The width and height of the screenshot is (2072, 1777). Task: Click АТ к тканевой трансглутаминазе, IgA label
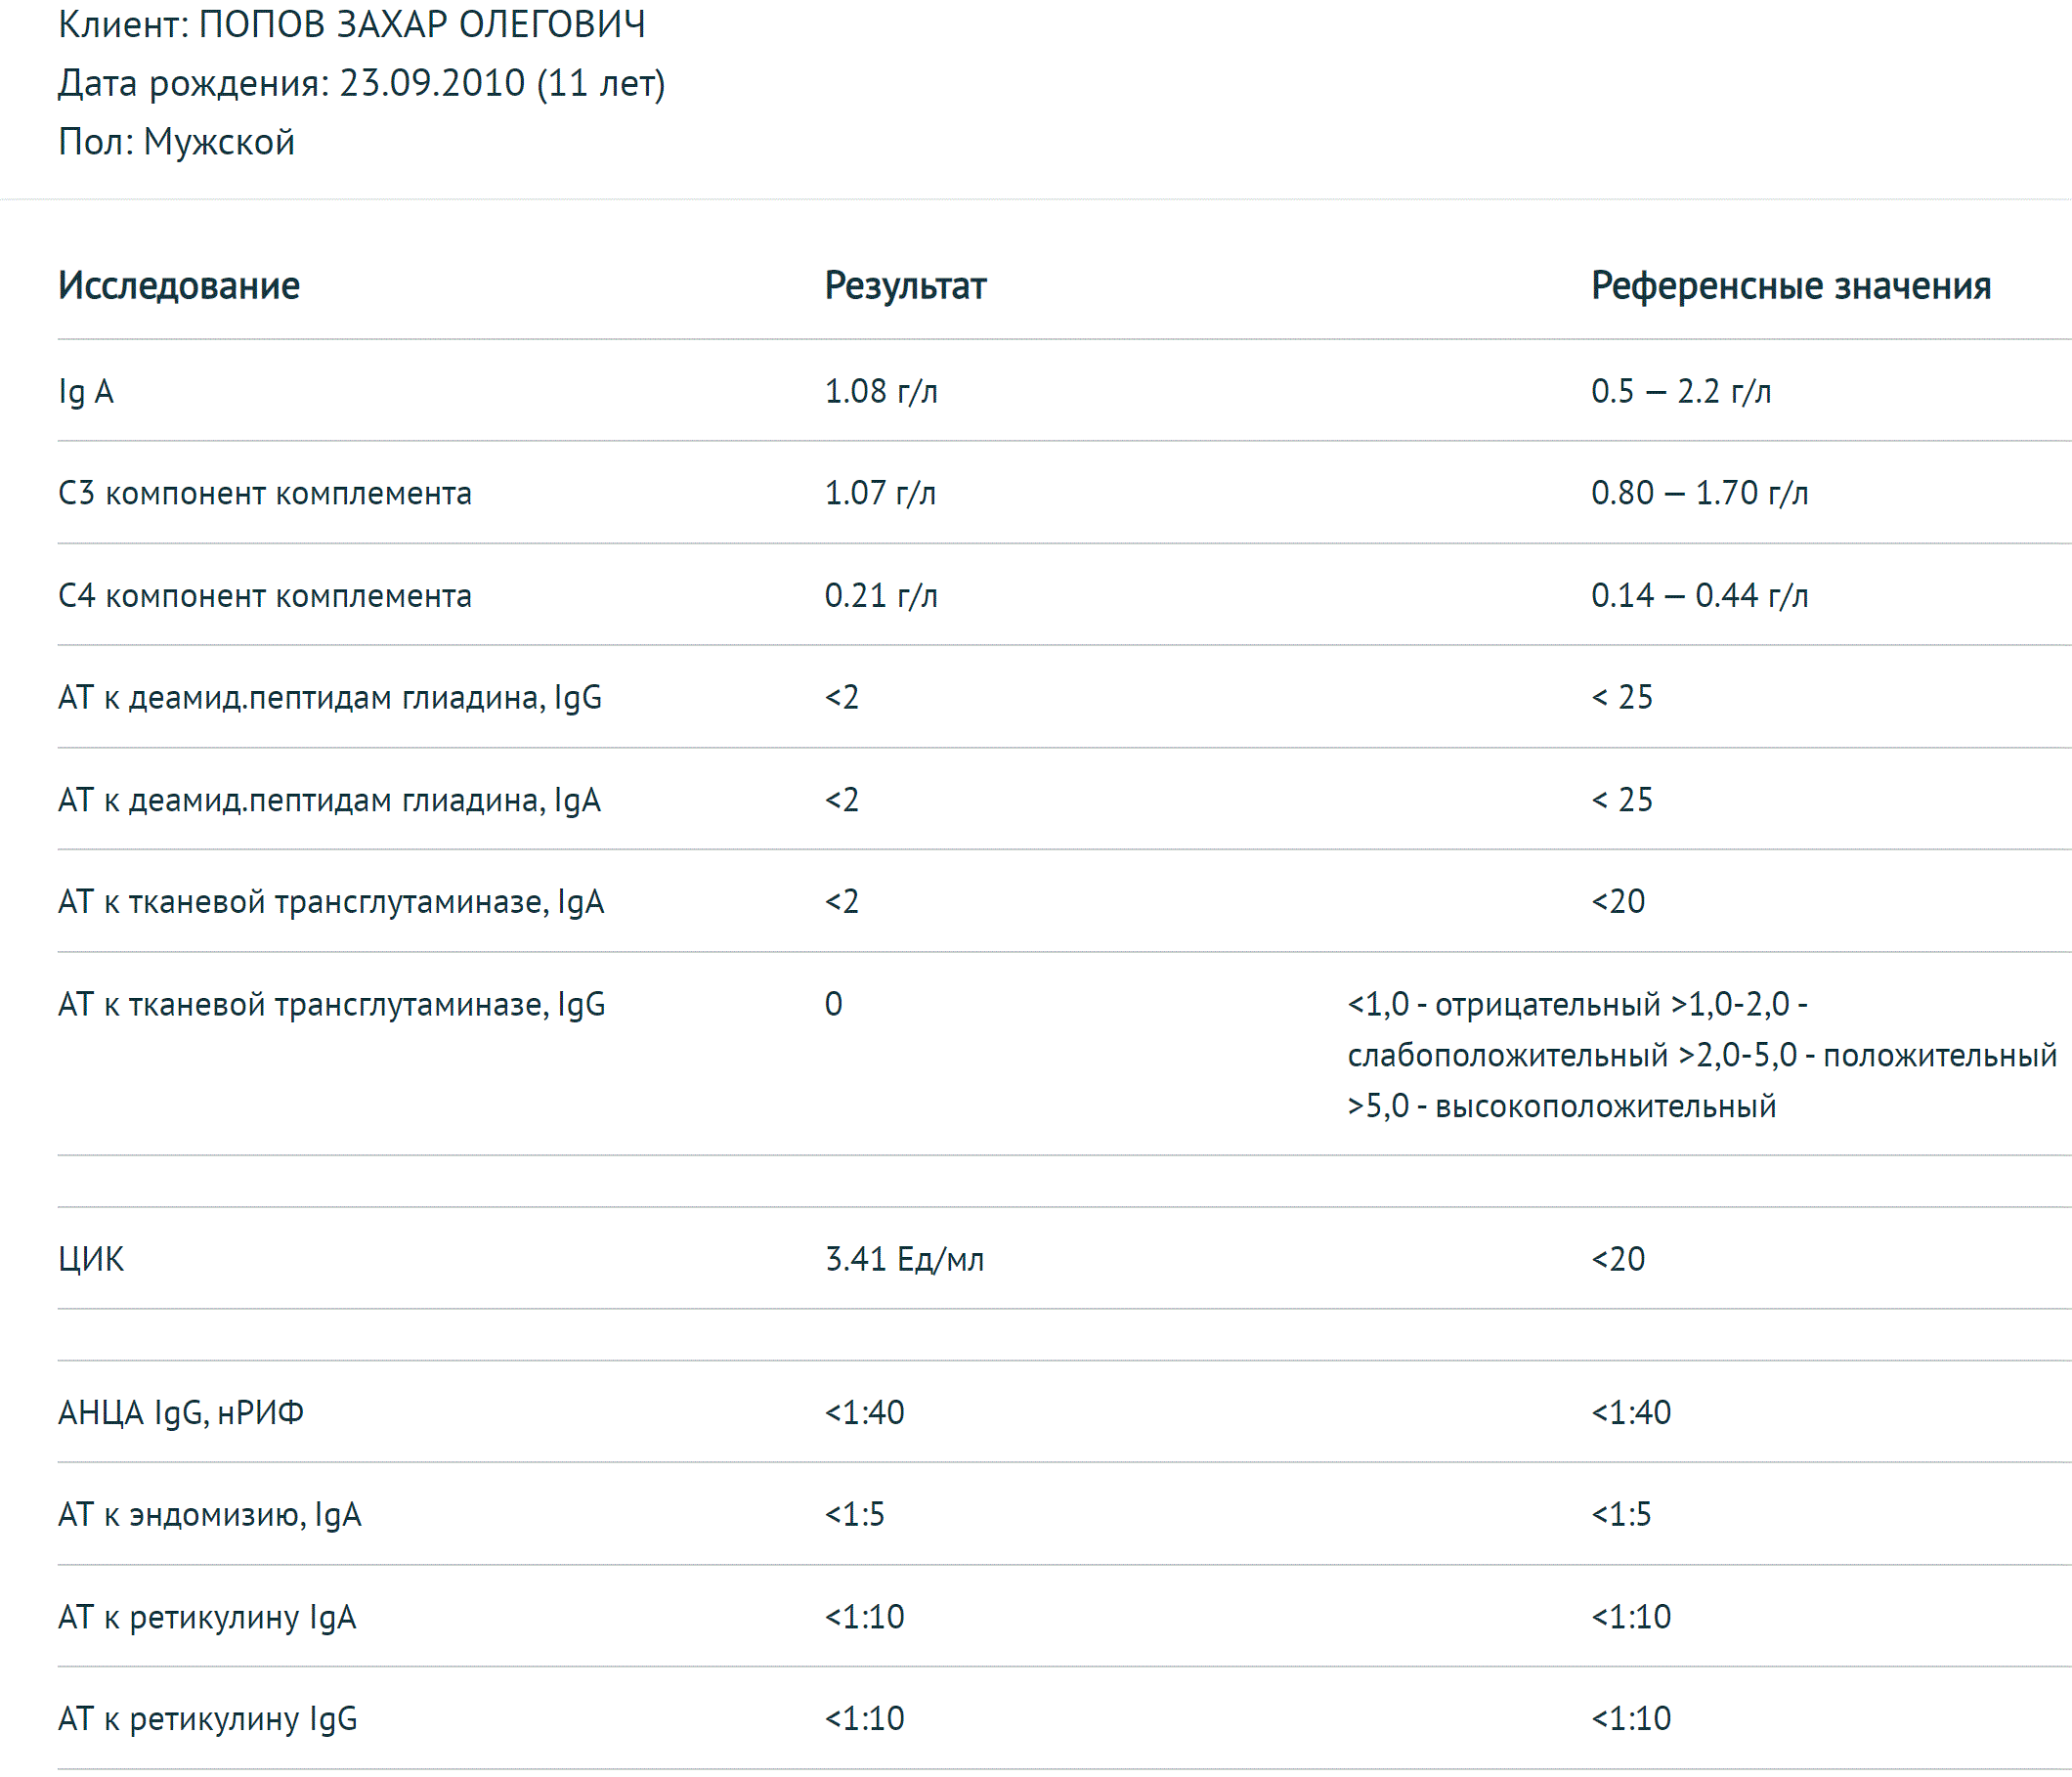(331, 902)
